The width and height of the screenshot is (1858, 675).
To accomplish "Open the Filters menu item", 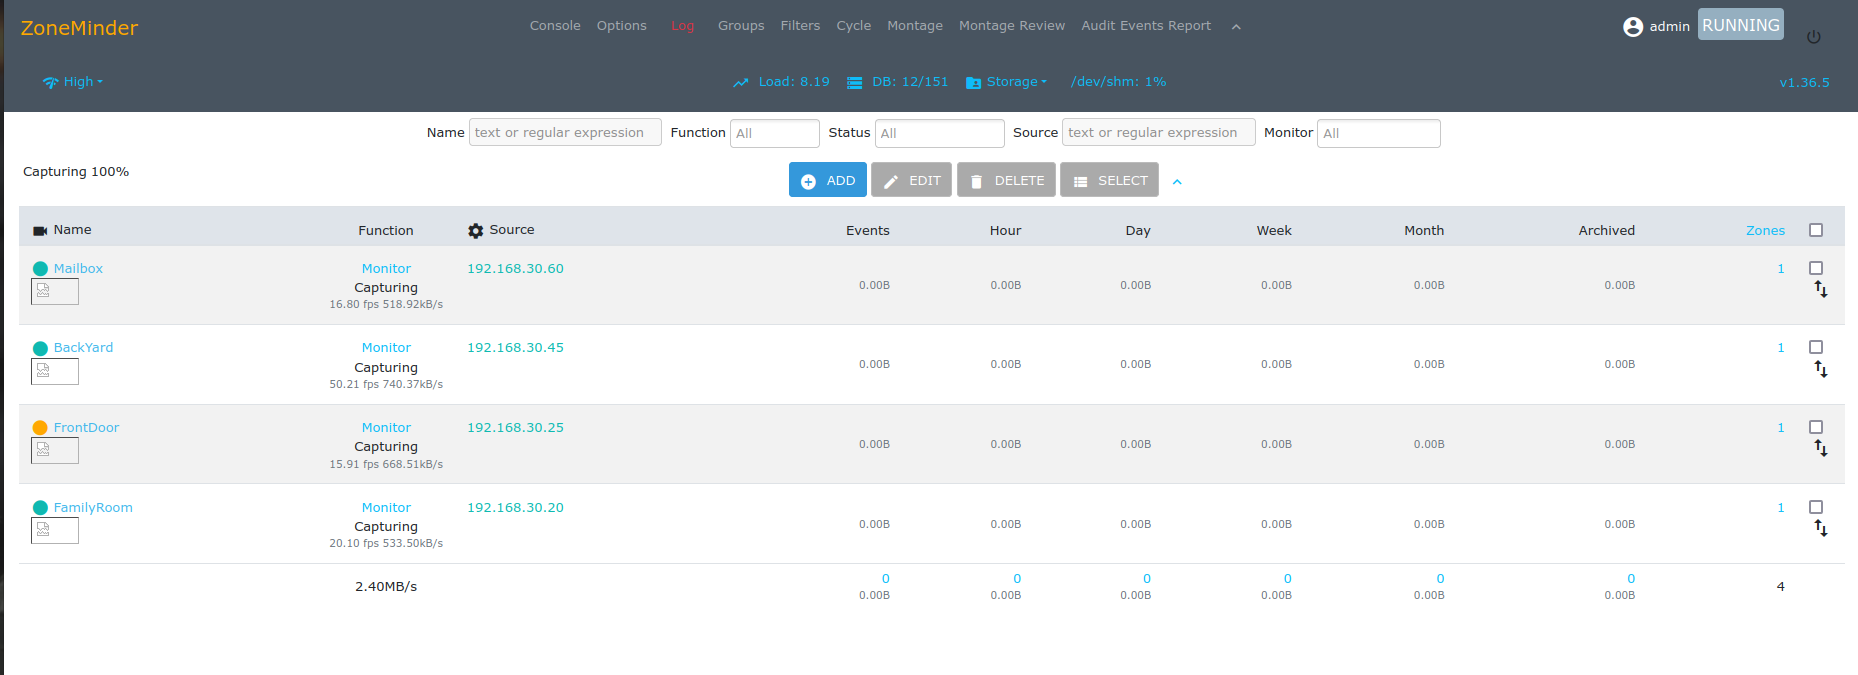I will [x=800, y=26].
